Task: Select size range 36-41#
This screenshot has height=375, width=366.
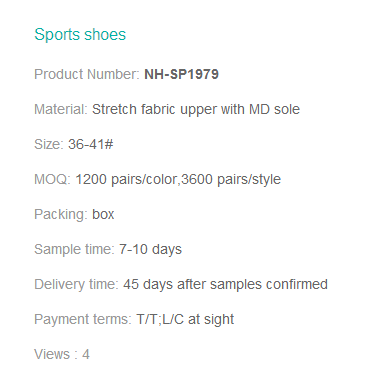Action: click(x=91, y=144)
